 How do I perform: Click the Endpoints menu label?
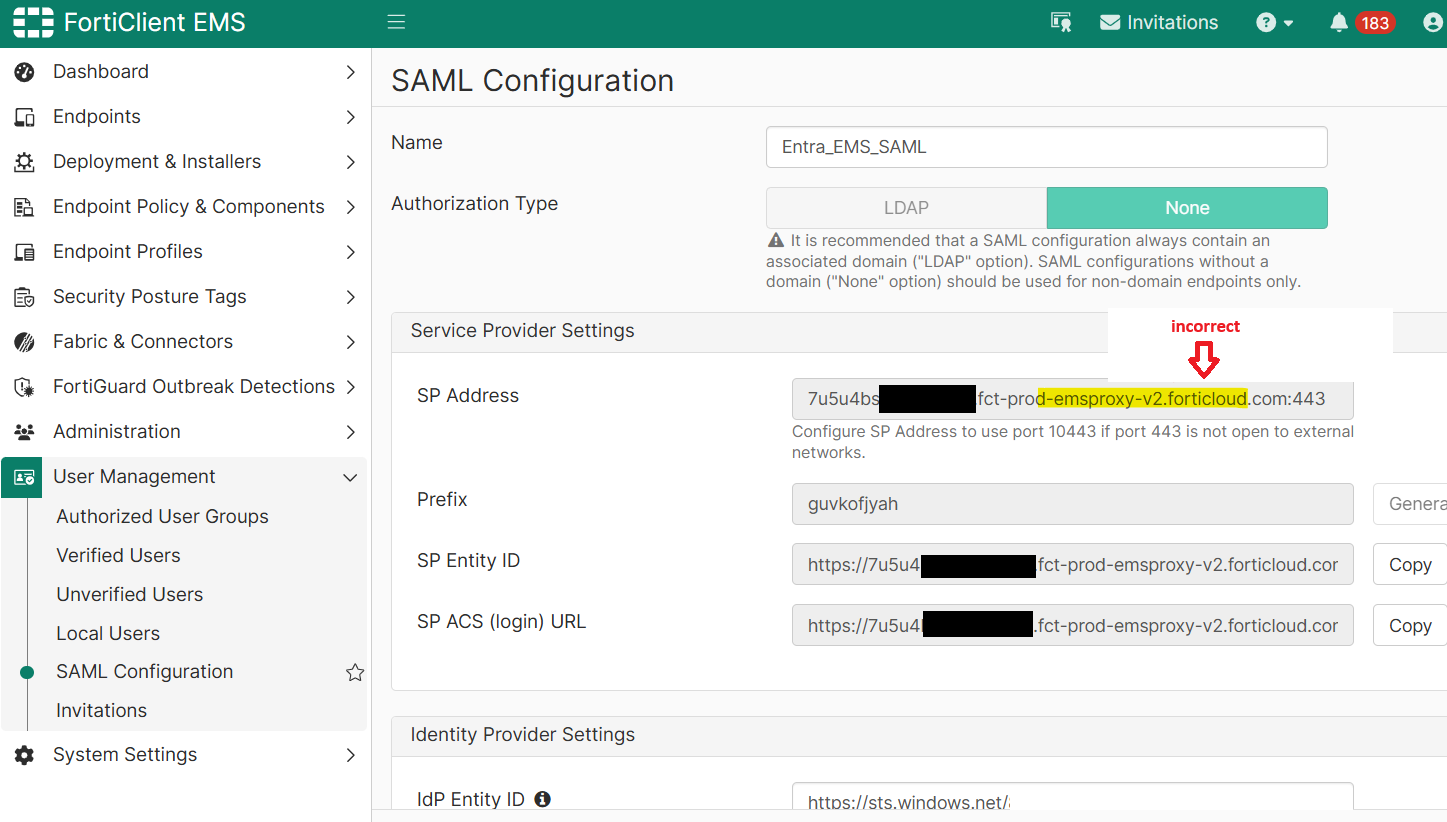point(97,117)
